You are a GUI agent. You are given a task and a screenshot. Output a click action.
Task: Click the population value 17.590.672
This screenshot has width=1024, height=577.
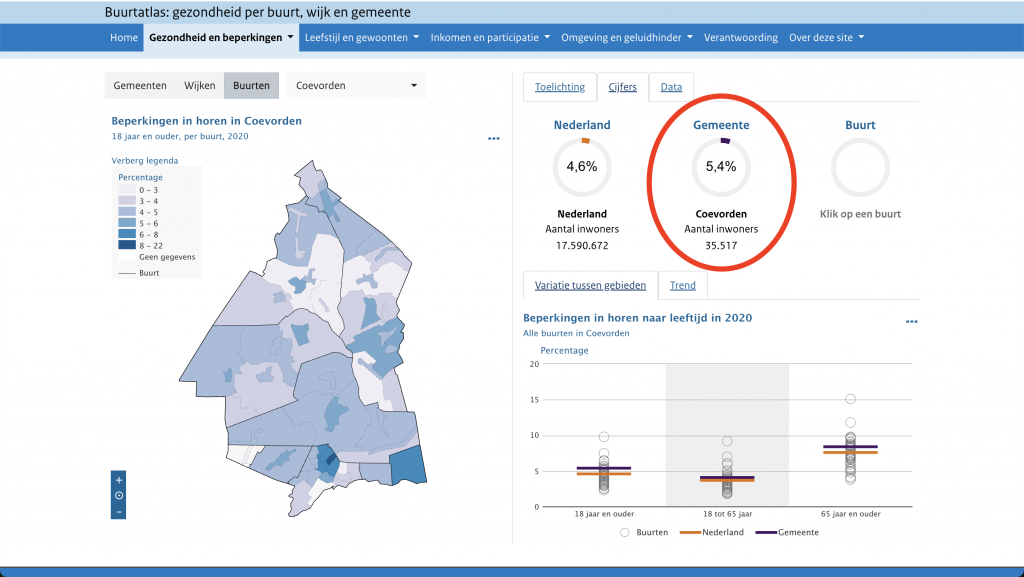coord(582,246)
